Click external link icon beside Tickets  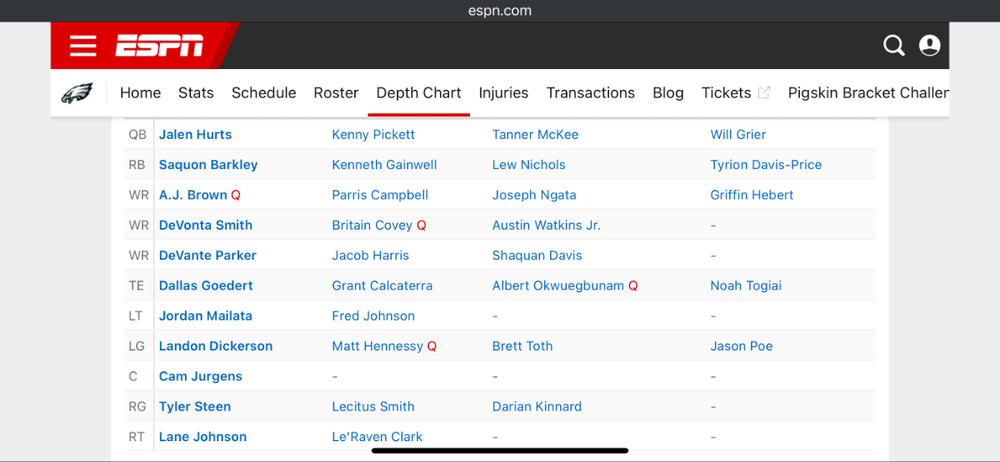764,93
